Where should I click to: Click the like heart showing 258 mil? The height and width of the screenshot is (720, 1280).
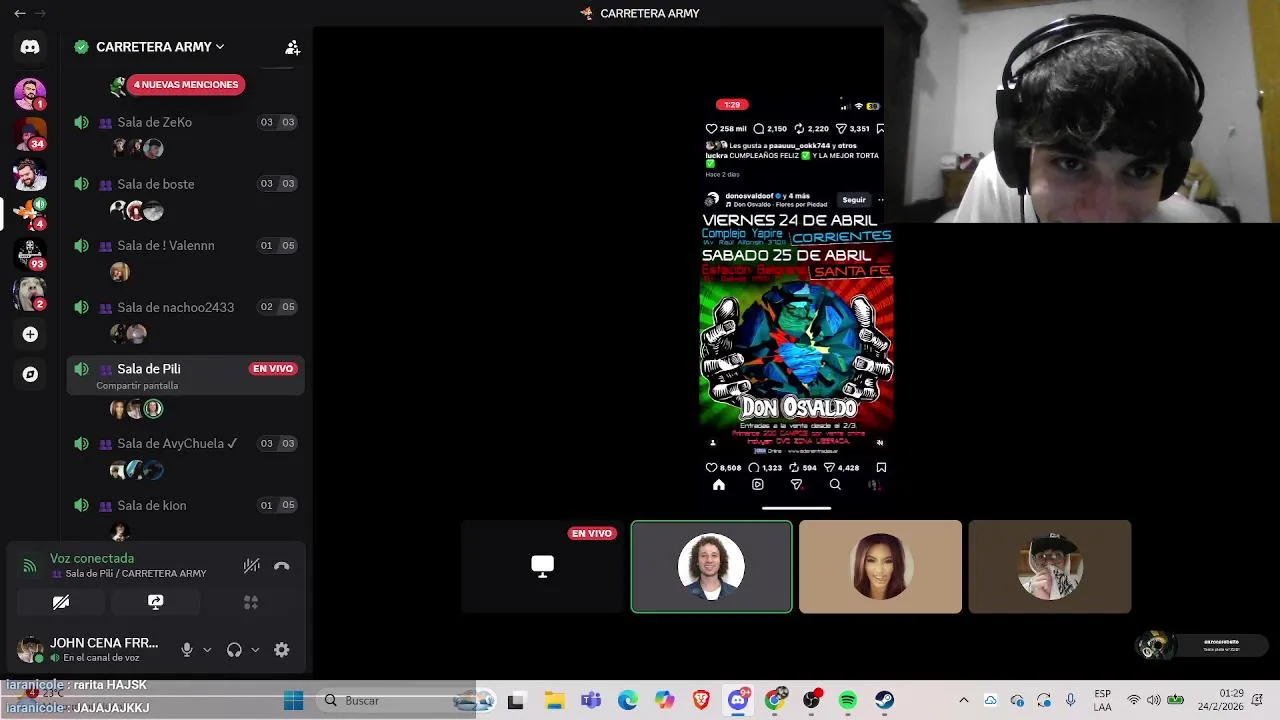point(711,129)
